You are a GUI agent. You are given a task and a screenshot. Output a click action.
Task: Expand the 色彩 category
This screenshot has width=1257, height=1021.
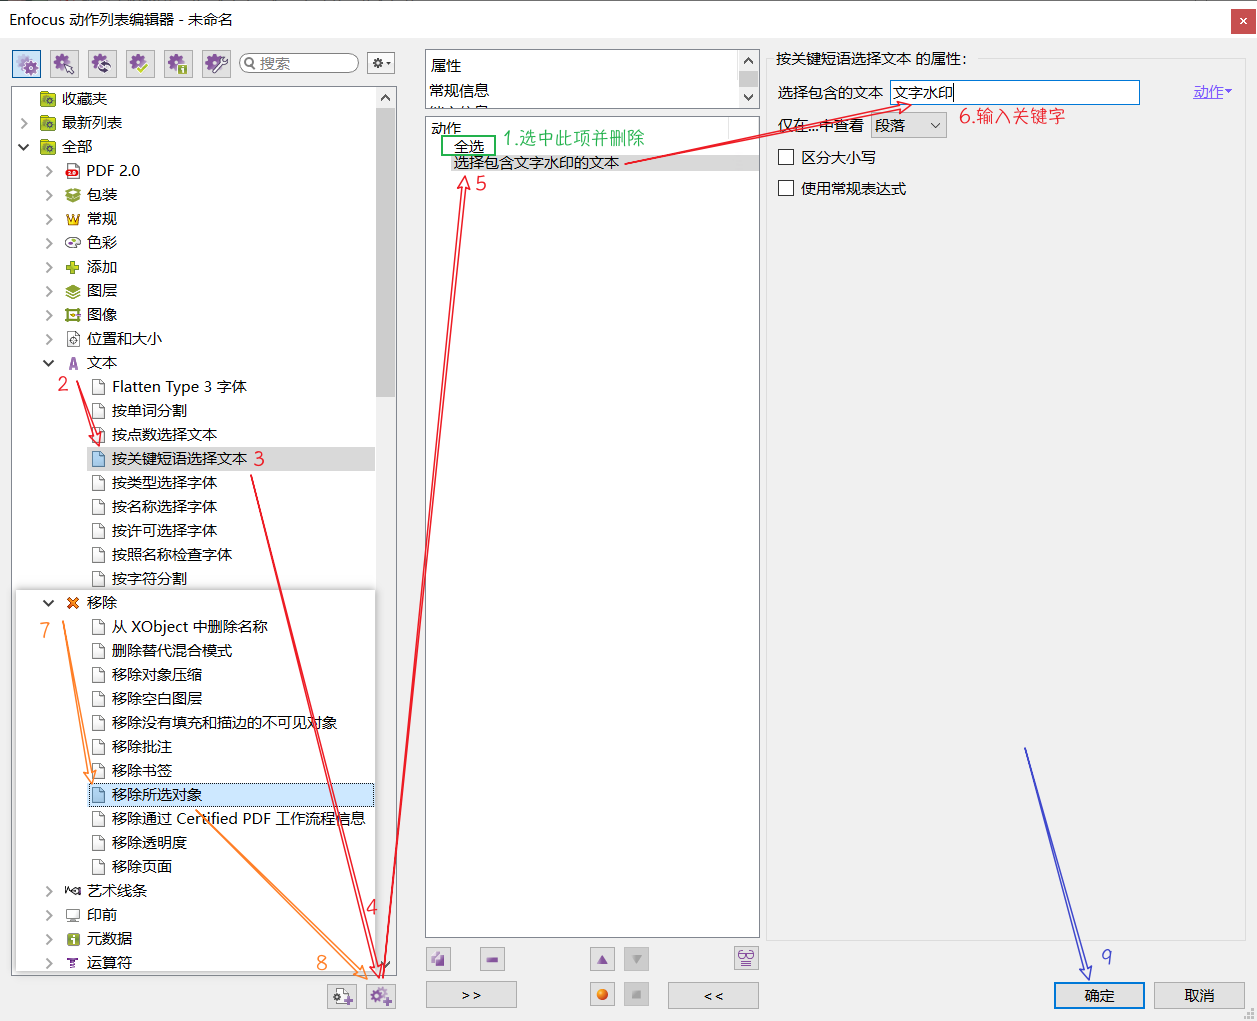49,243
